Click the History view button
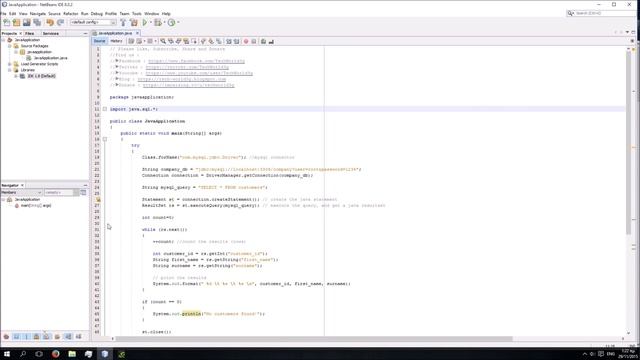Viewport: 640px width, 360px height. pos(116,41)
